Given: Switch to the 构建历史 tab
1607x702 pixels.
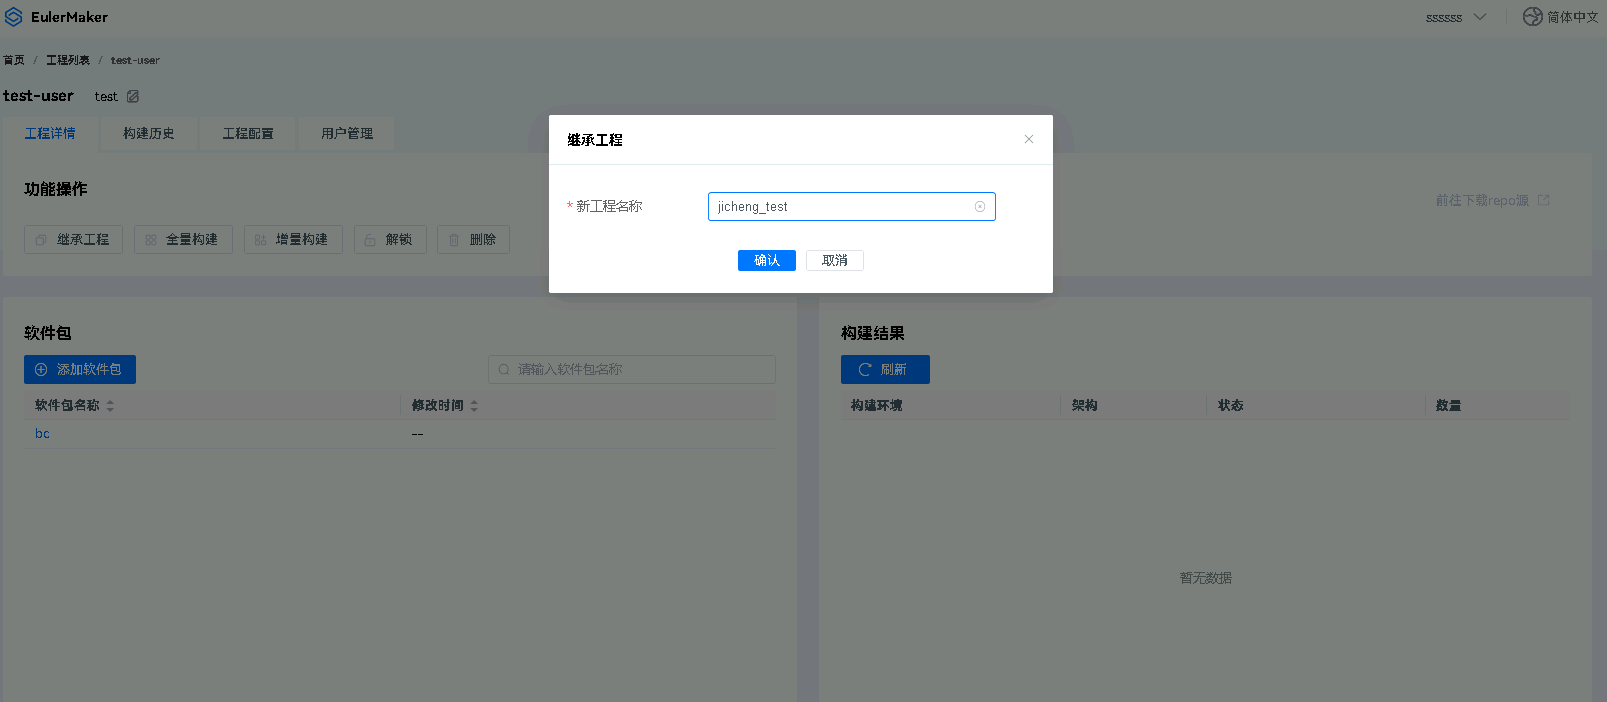Looking at the screenshot, I should (149, 133).
